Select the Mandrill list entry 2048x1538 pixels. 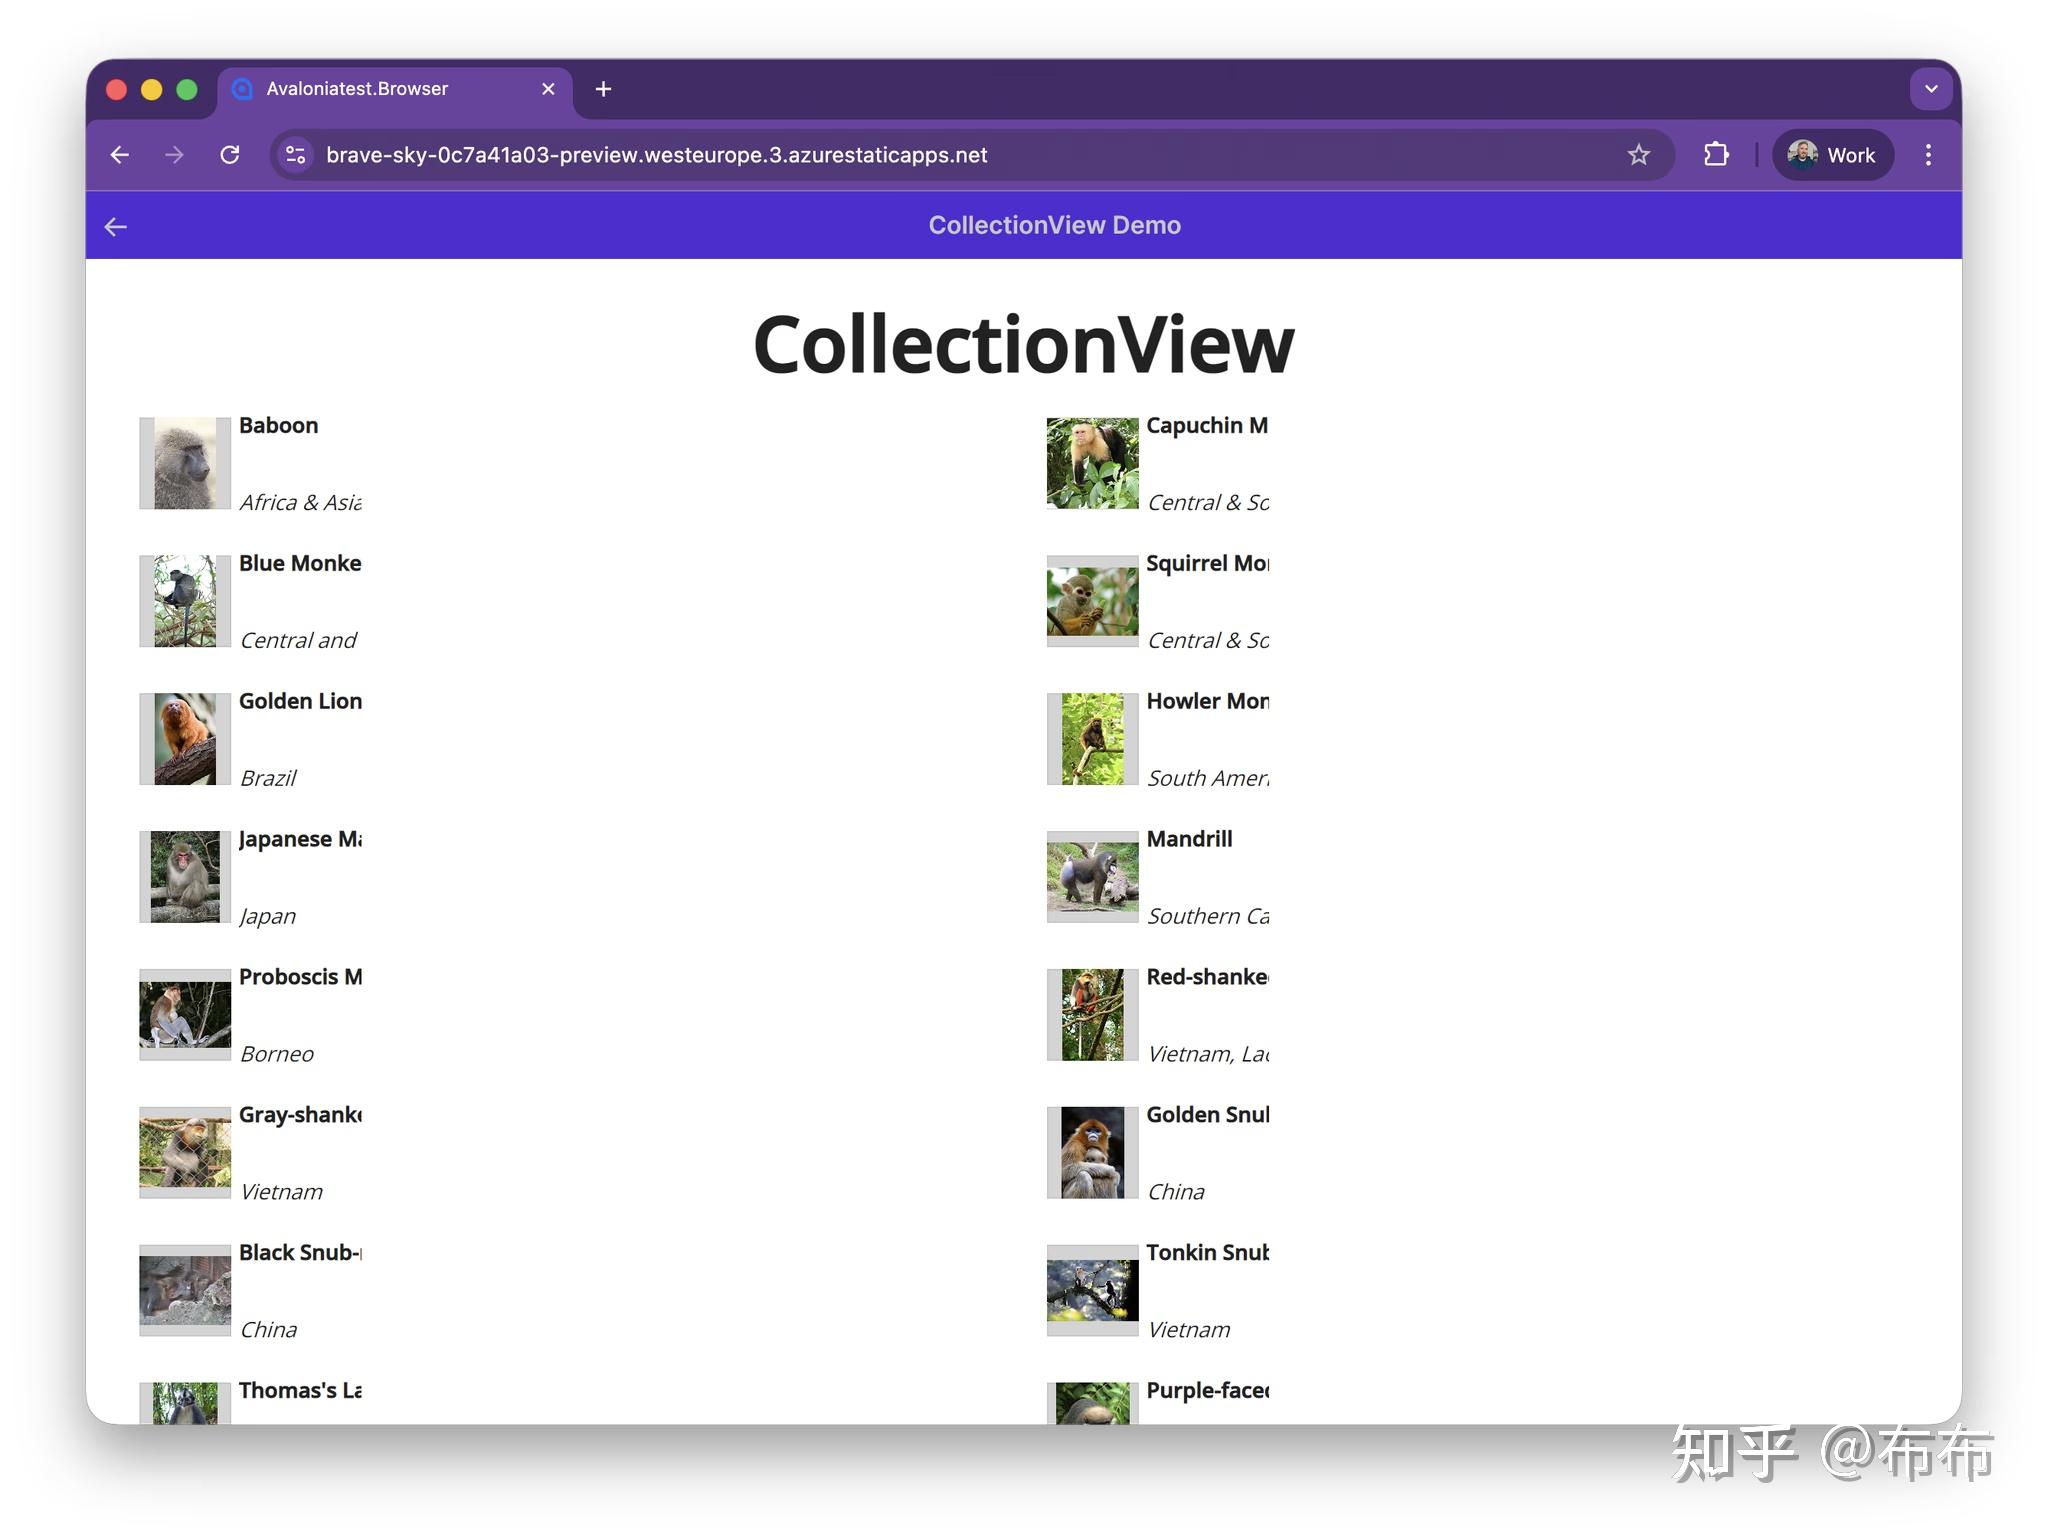coord(1190,876)
